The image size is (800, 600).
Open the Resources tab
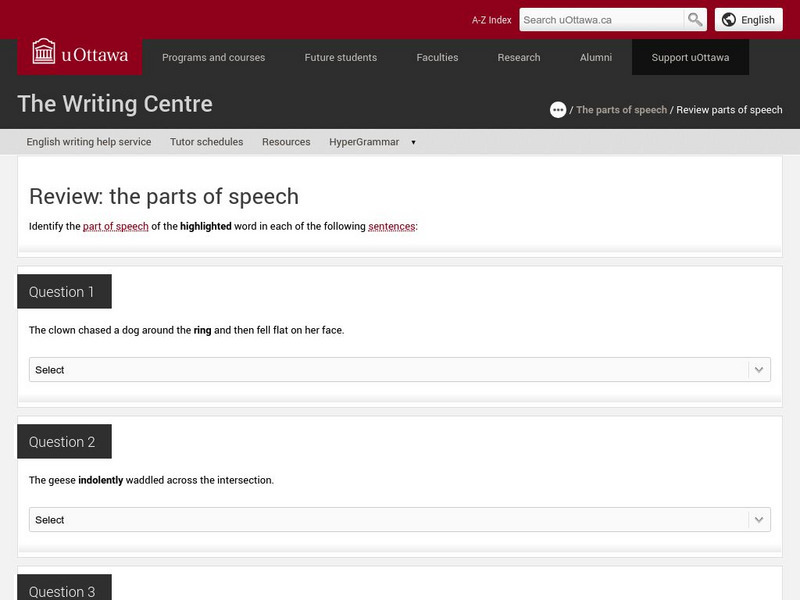[x=286, y=142]
